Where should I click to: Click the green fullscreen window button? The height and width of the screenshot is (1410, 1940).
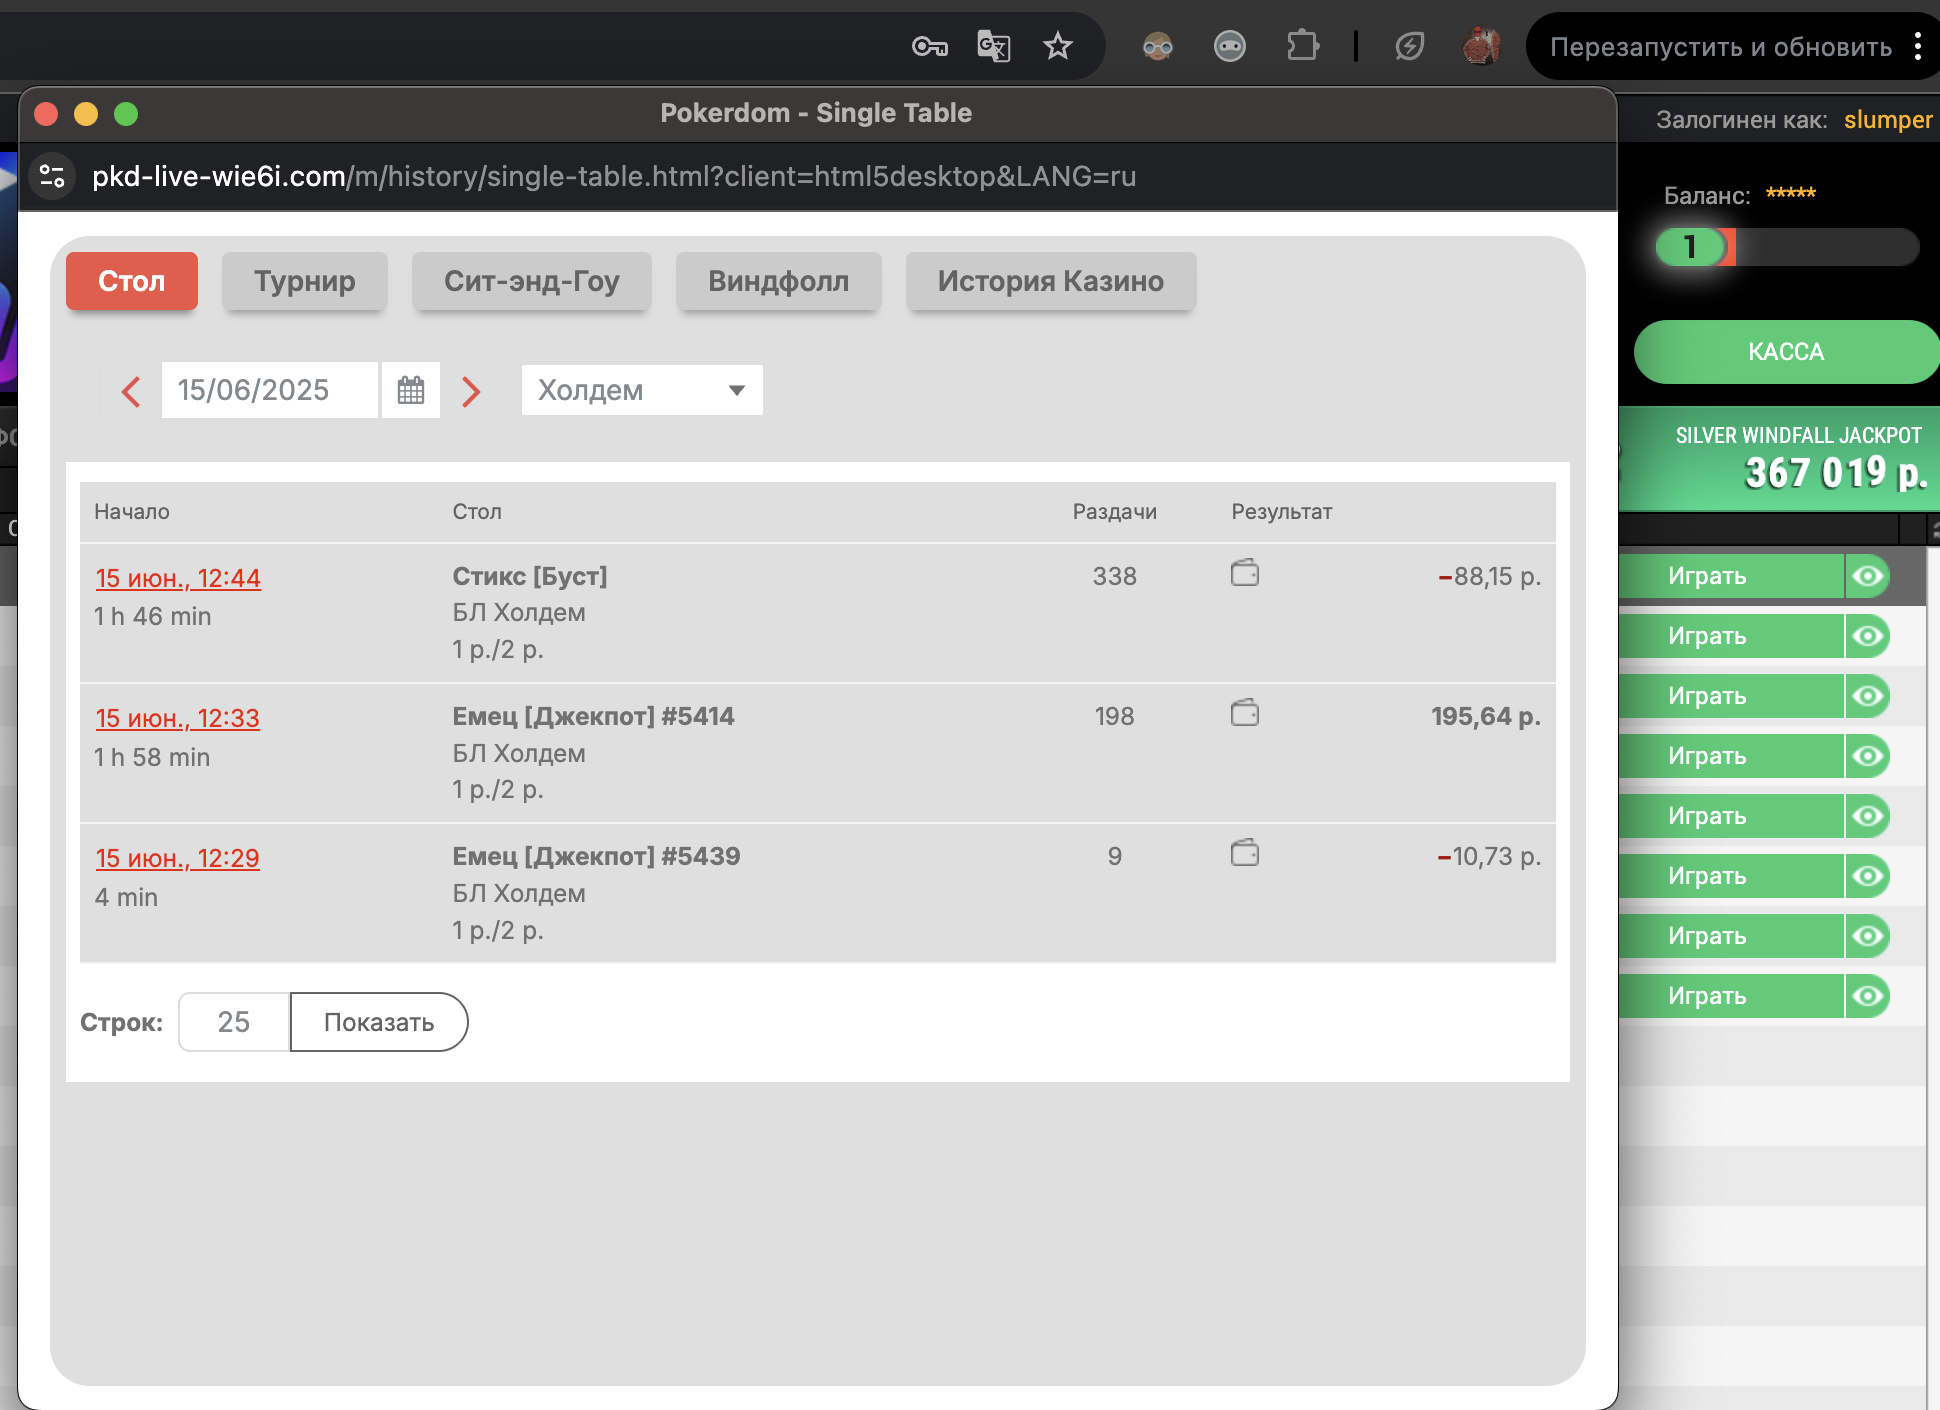click(126, 114)
